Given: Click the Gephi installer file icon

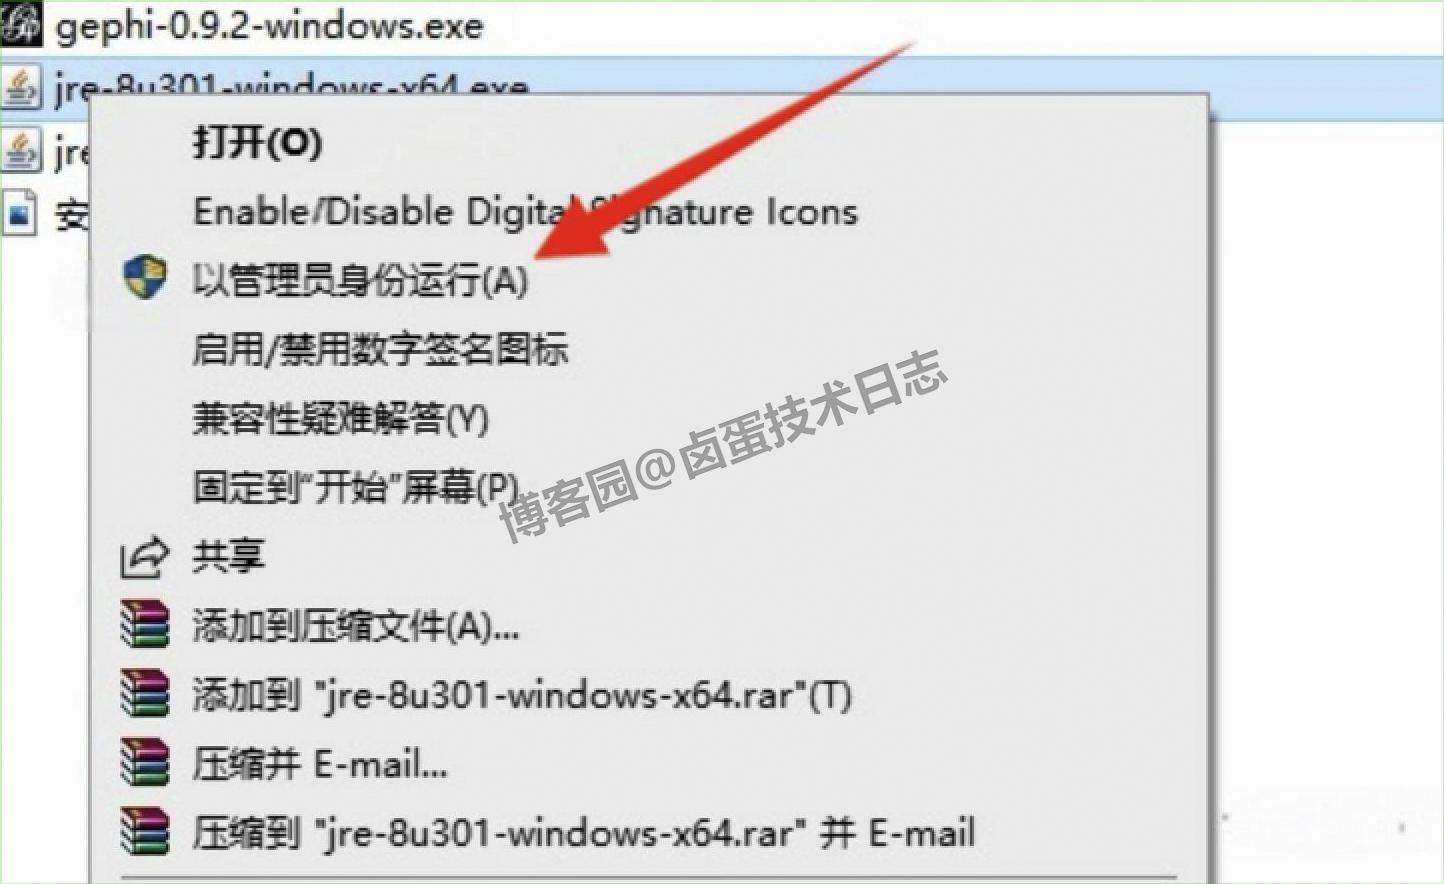Looking at the screenshot, I should tap(20, 22).
